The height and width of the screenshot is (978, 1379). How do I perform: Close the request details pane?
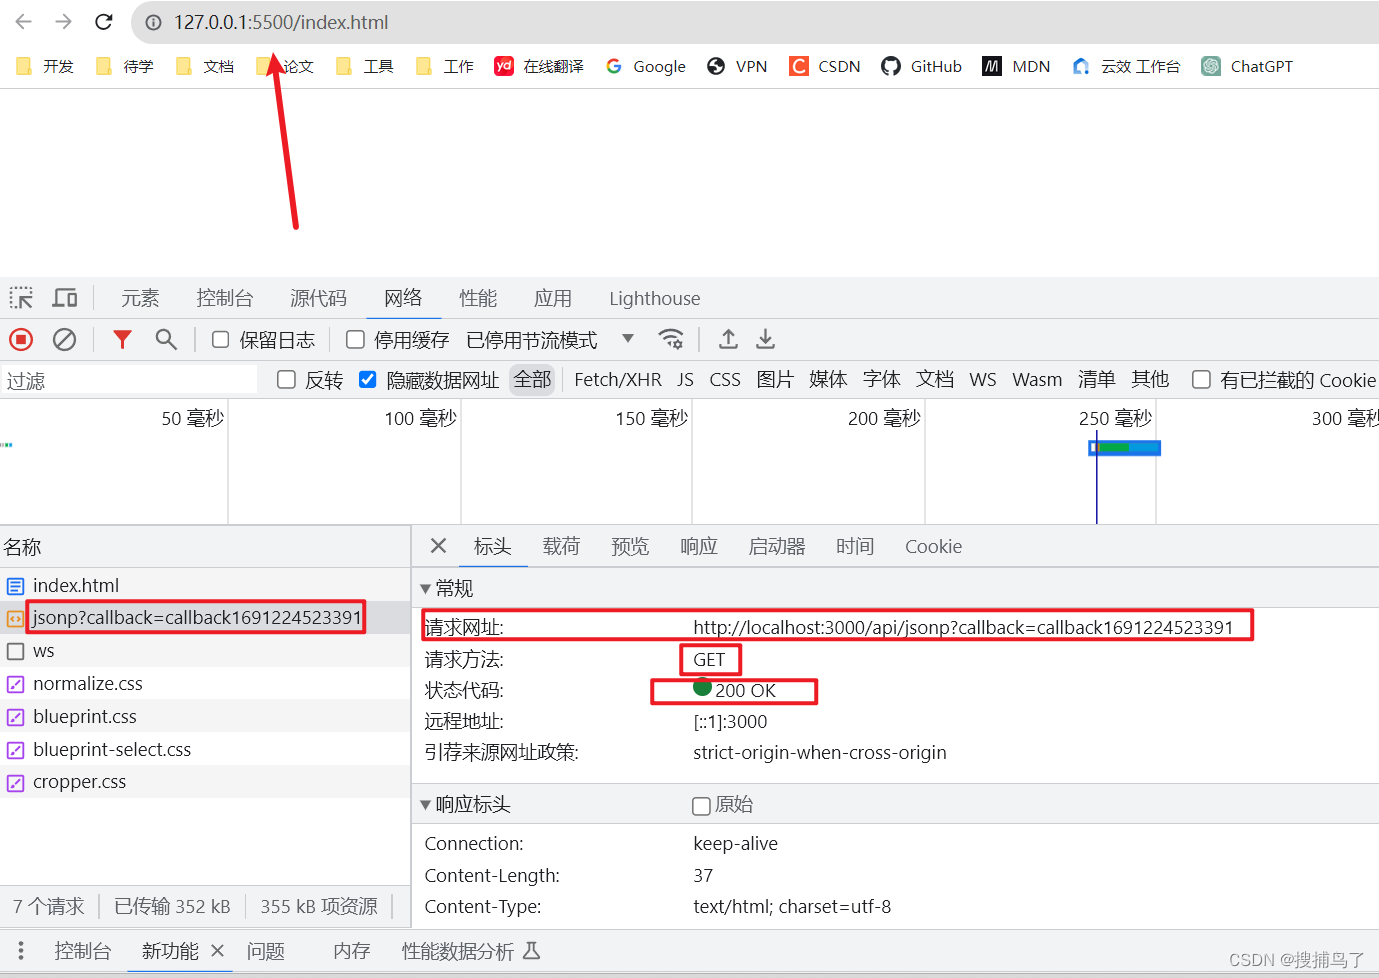[x=438, y=546]
